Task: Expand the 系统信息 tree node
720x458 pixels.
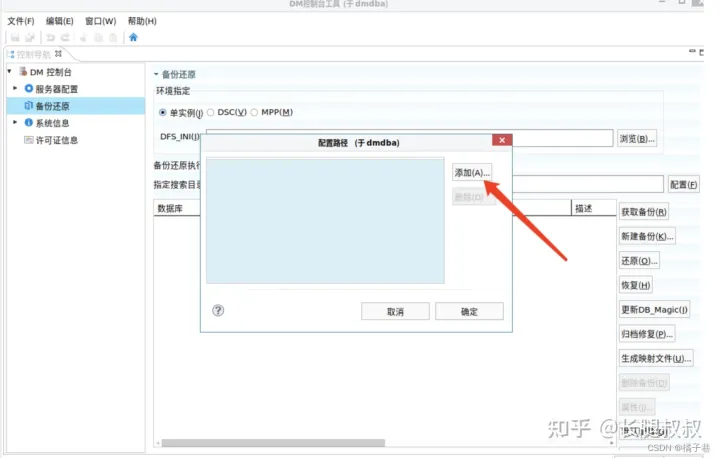Action: coord(15,122)
